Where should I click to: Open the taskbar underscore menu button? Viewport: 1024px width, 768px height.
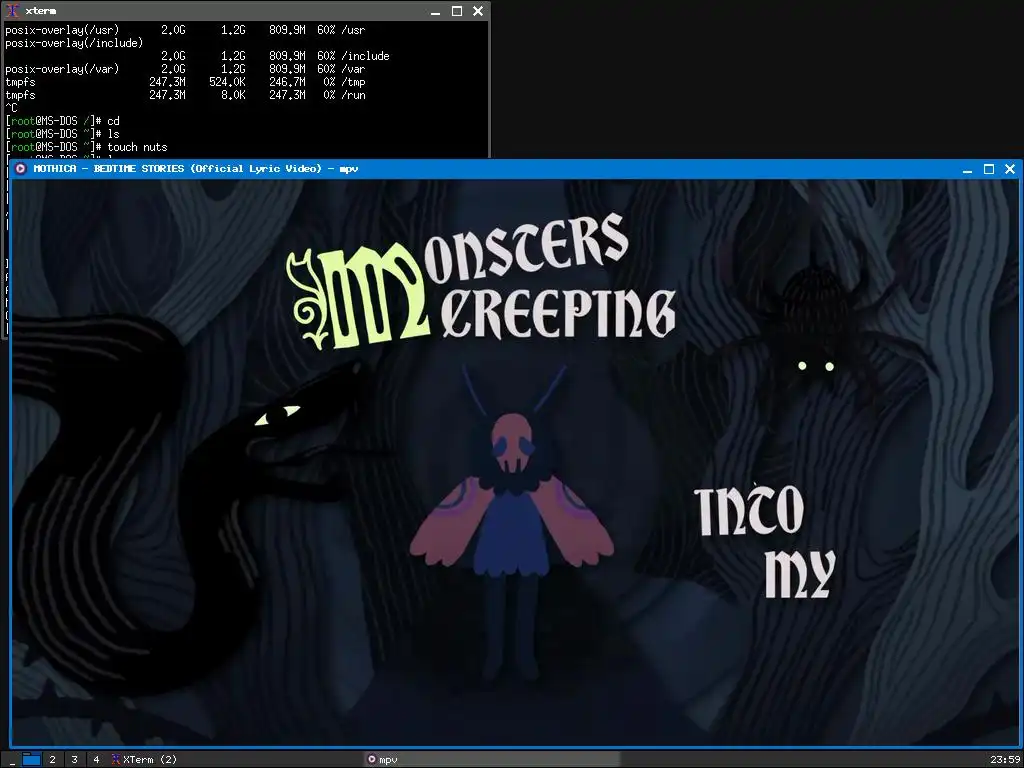[12, 760]
